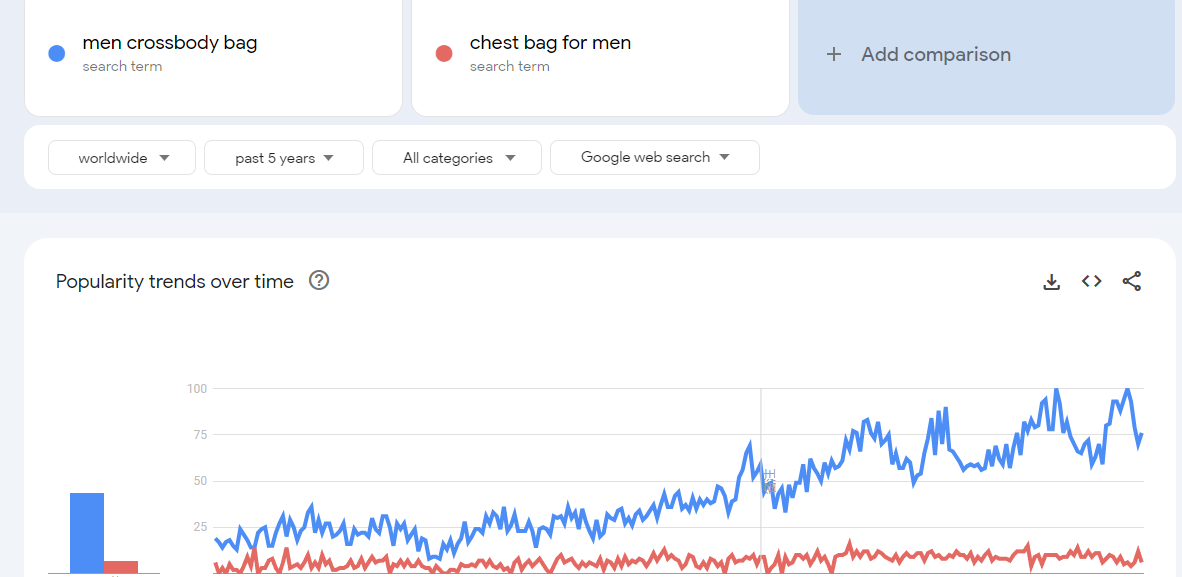Open the All categories dropdown
Viewport: 1182px width, 577px height.
point(457,158)
